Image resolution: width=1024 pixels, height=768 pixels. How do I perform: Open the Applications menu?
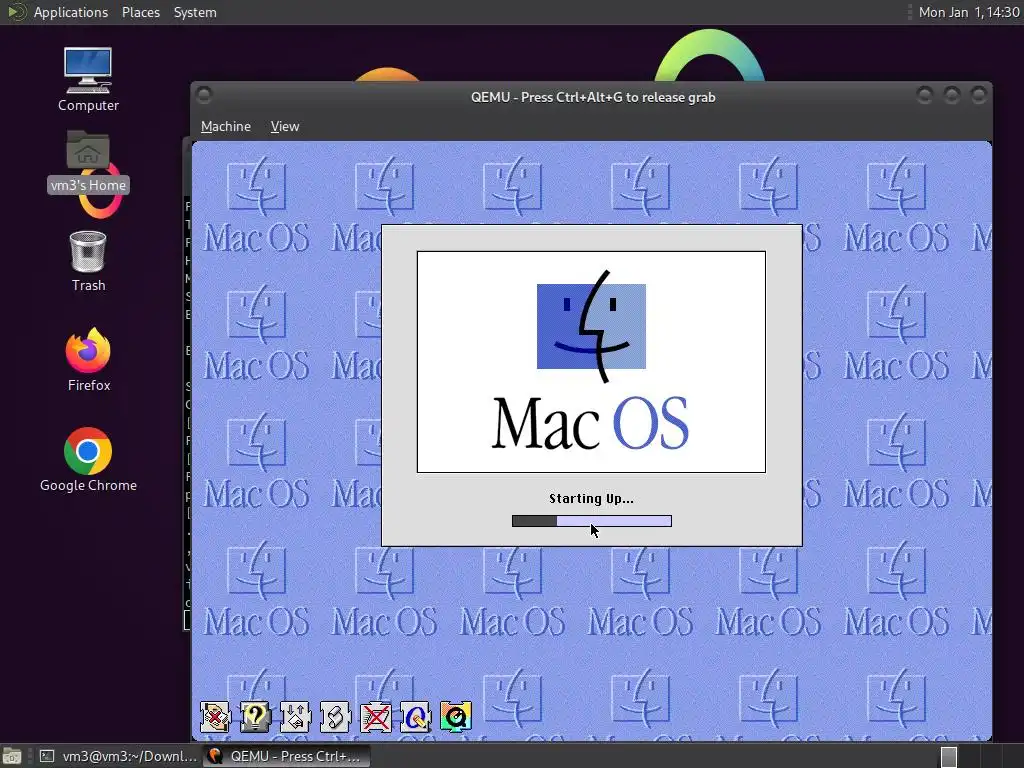71,12
